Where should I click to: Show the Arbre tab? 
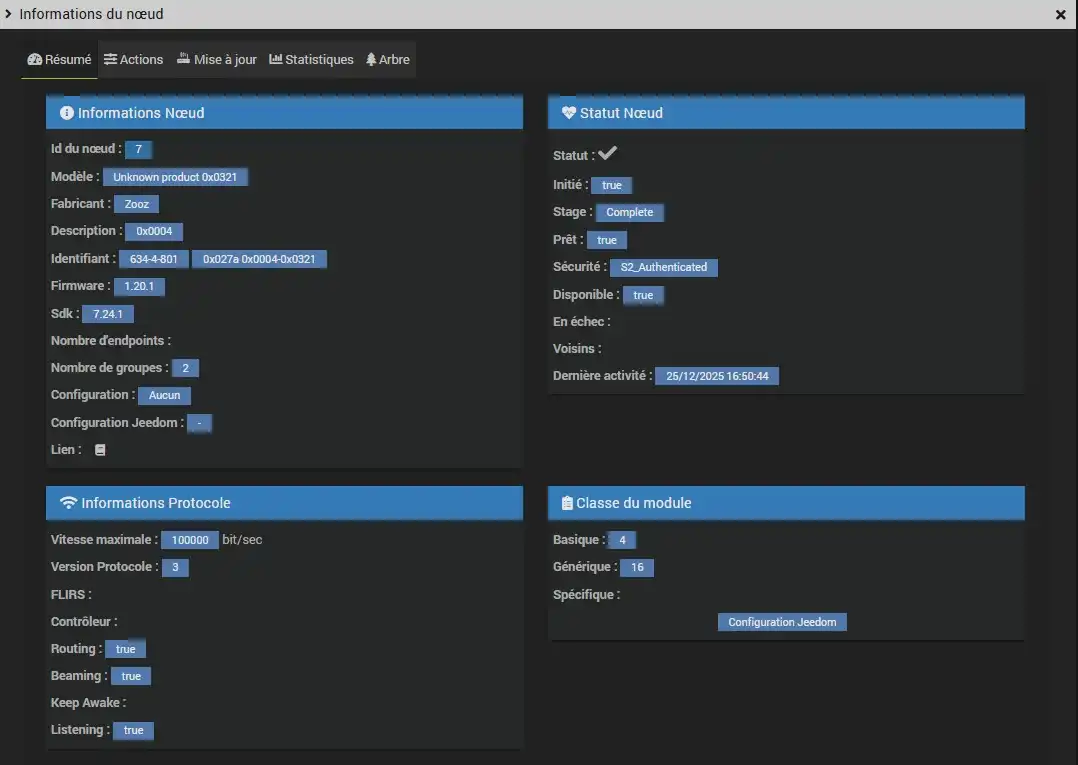(x=387, y=60)
